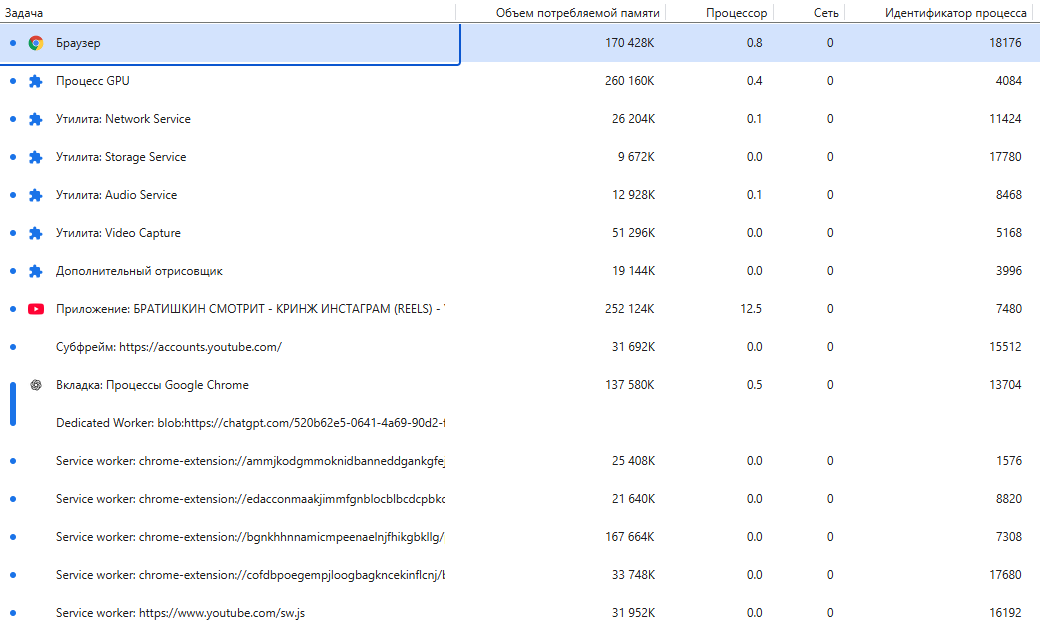Select the Процесс GPU task

pyautogui.click(x=520, y=81)
